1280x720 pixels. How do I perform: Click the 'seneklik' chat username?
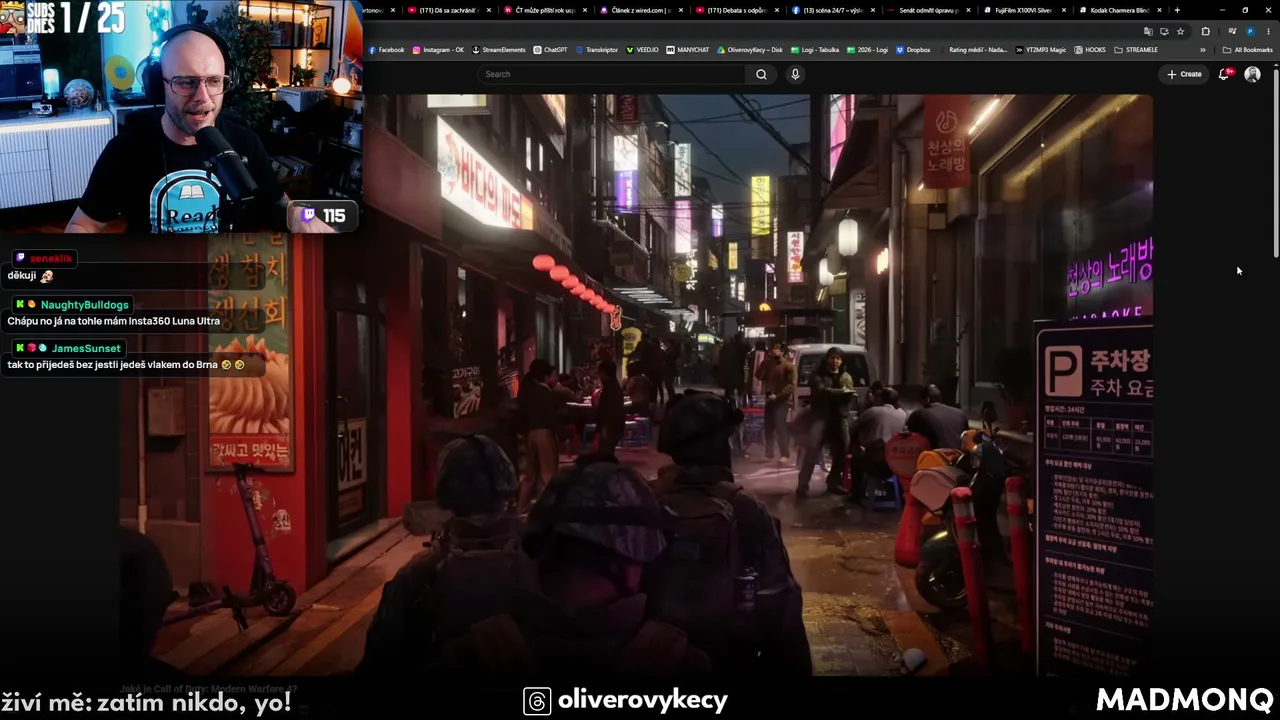pos(50,259)
